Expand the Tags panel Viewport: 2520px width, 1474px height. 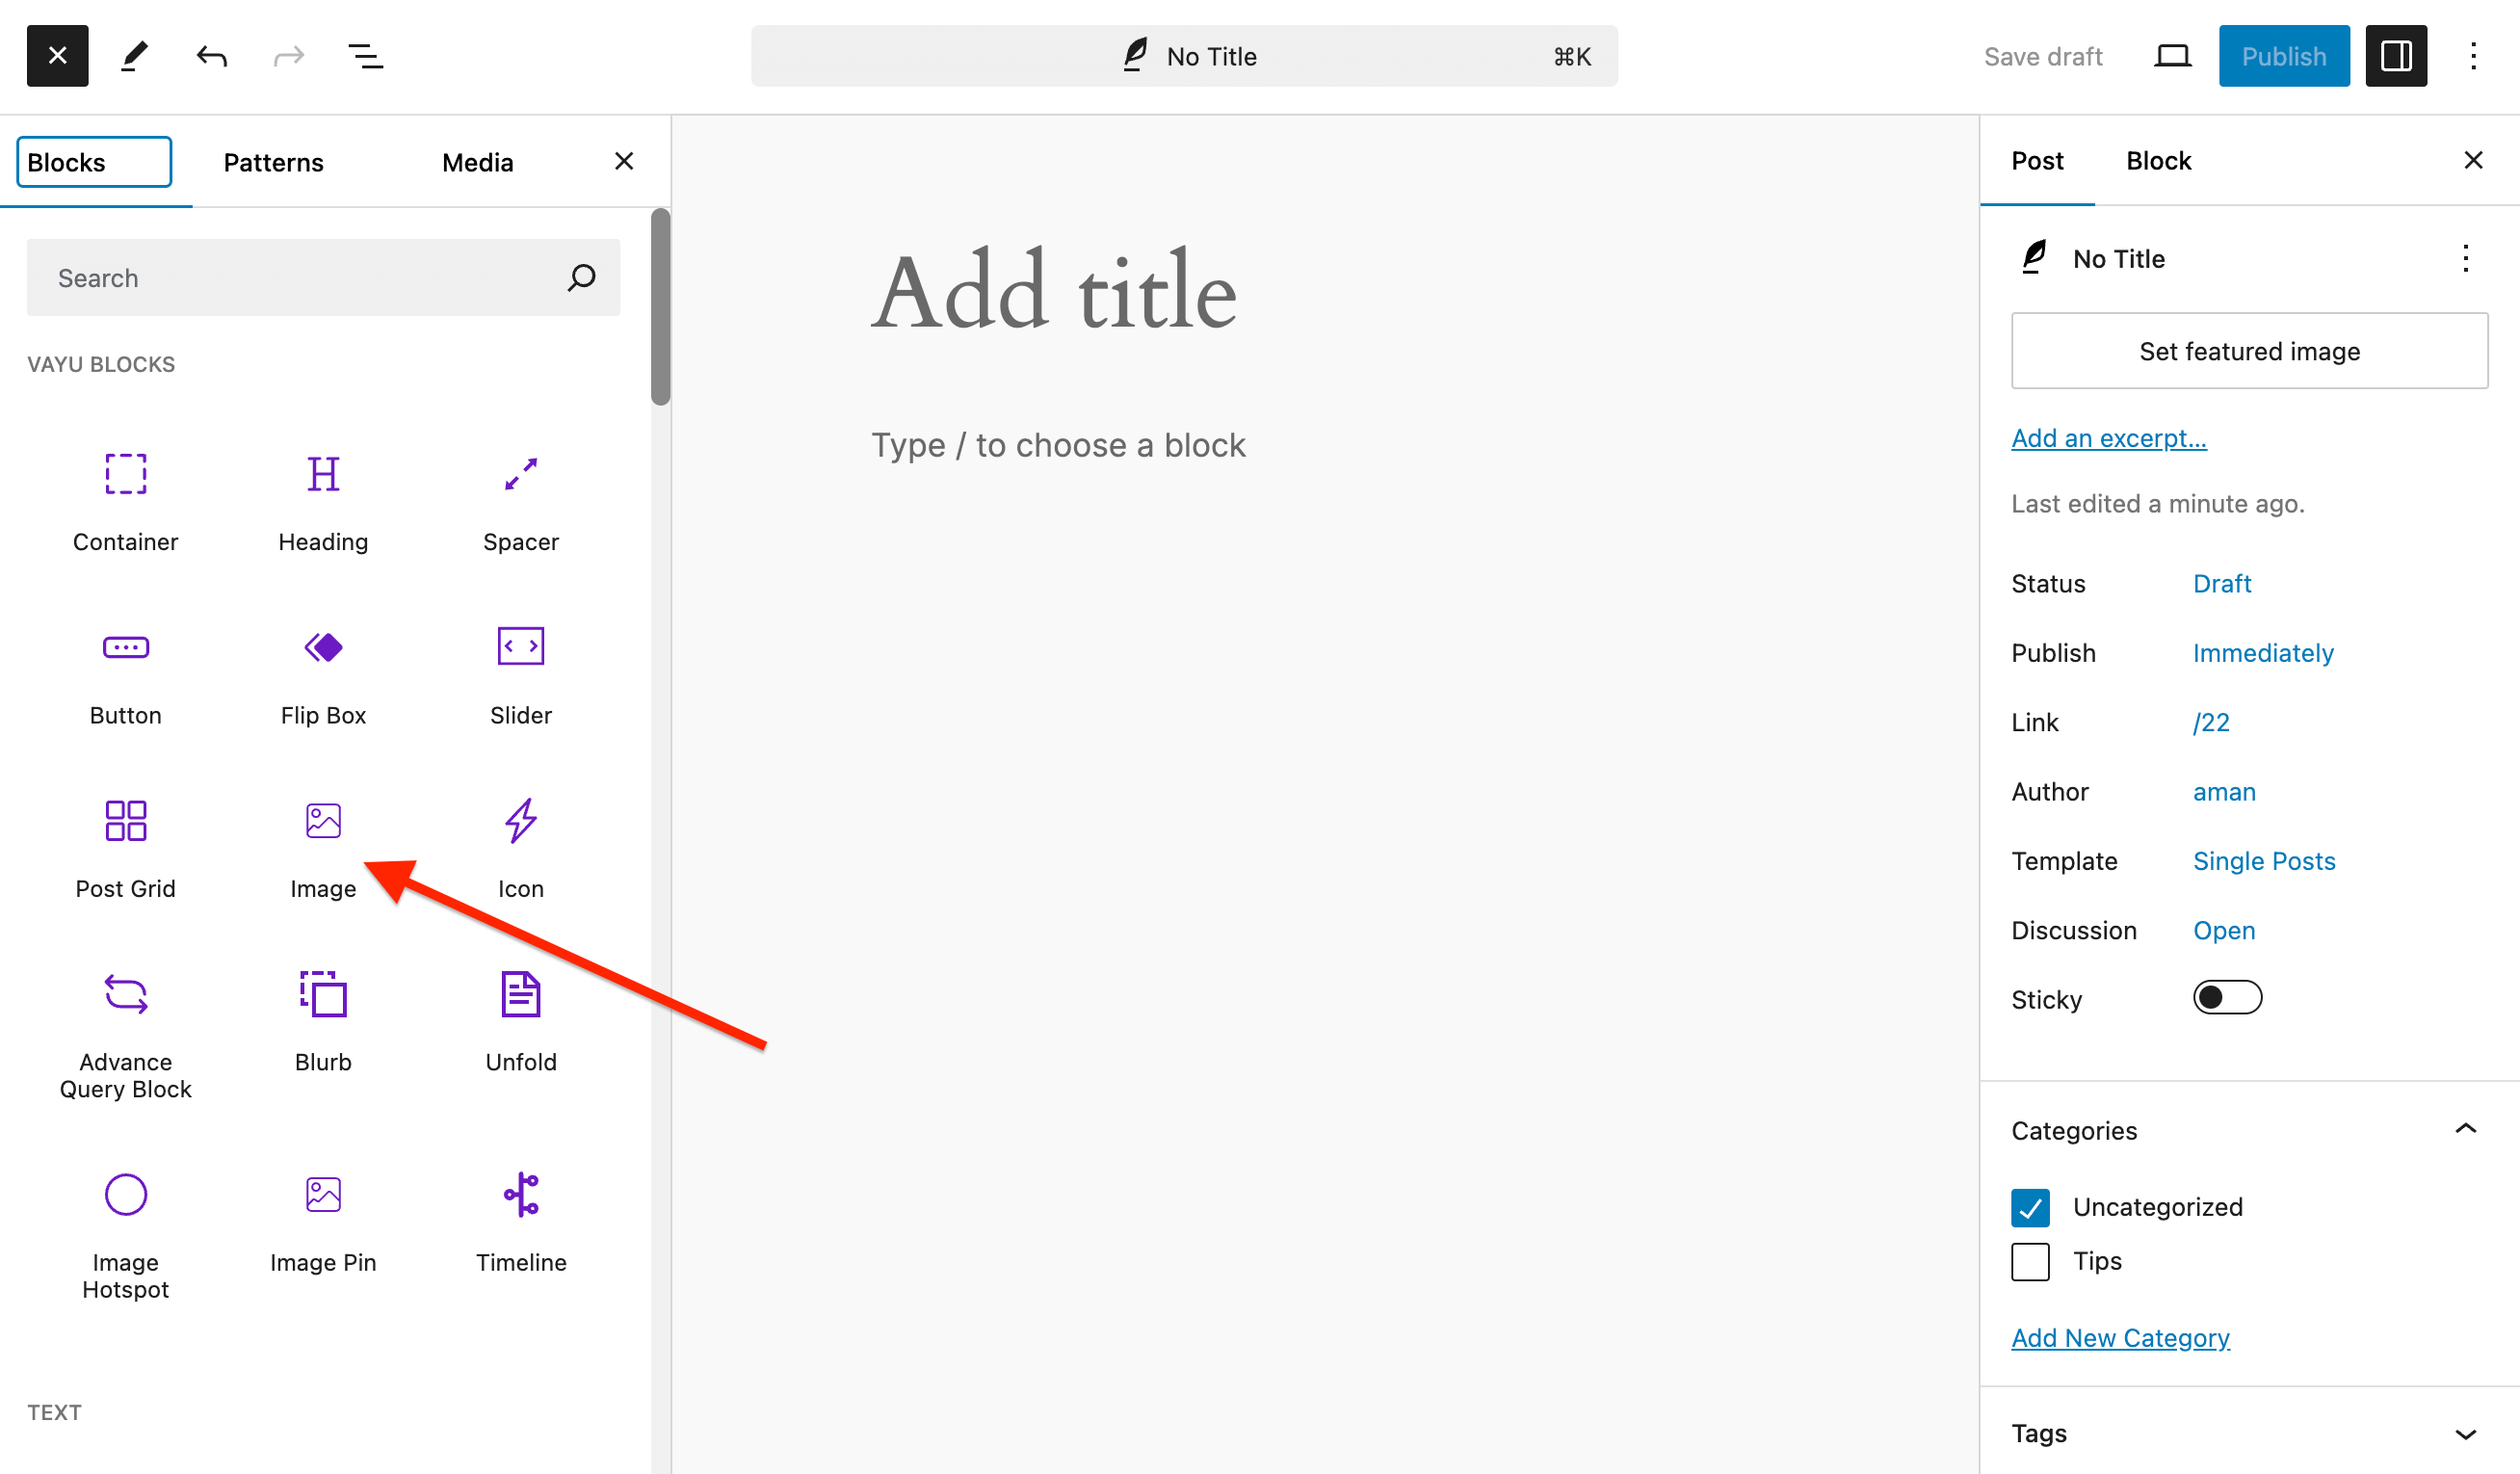point(2465,1433)
